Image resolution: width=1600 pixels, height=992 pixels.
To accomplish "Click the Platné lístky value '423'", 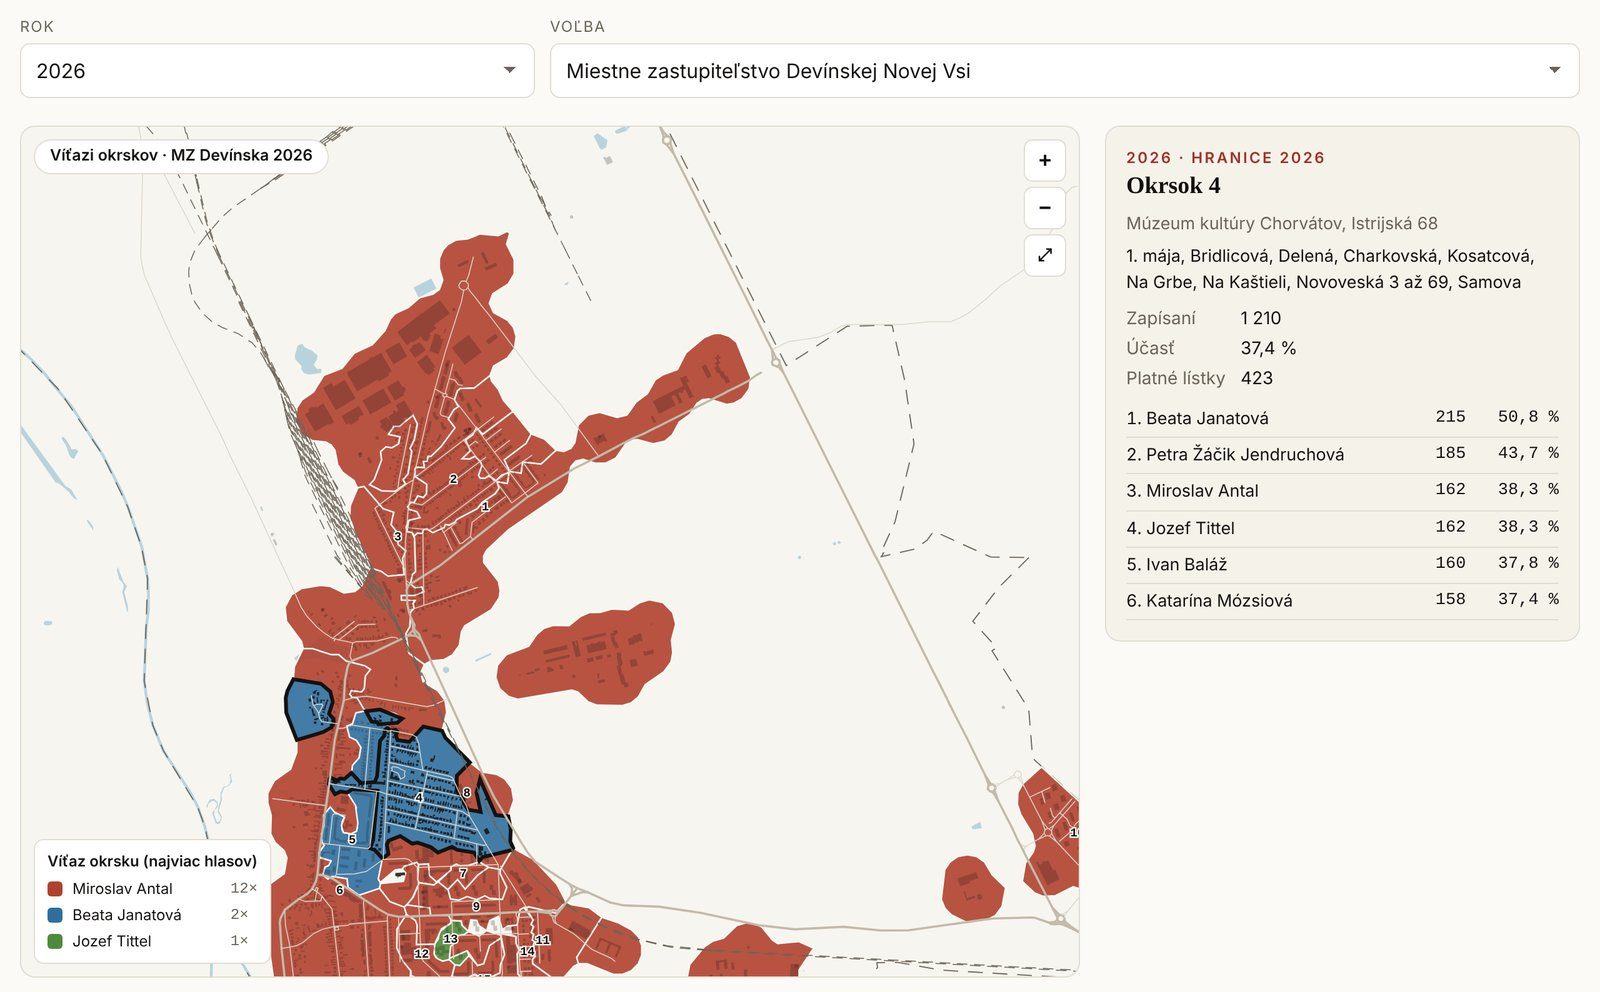I will (1257, 378).
